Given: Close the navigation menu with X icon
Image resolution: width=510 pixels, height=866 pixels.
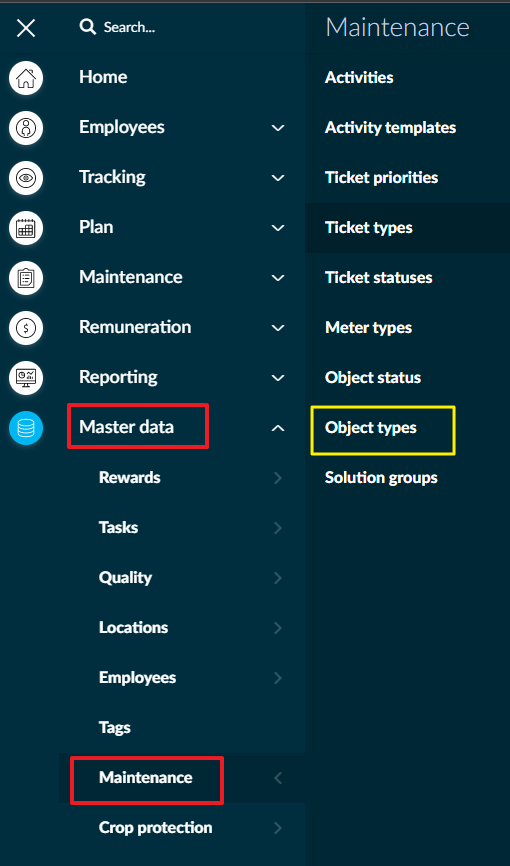Looking at the screenshot, I should point(26,28).
